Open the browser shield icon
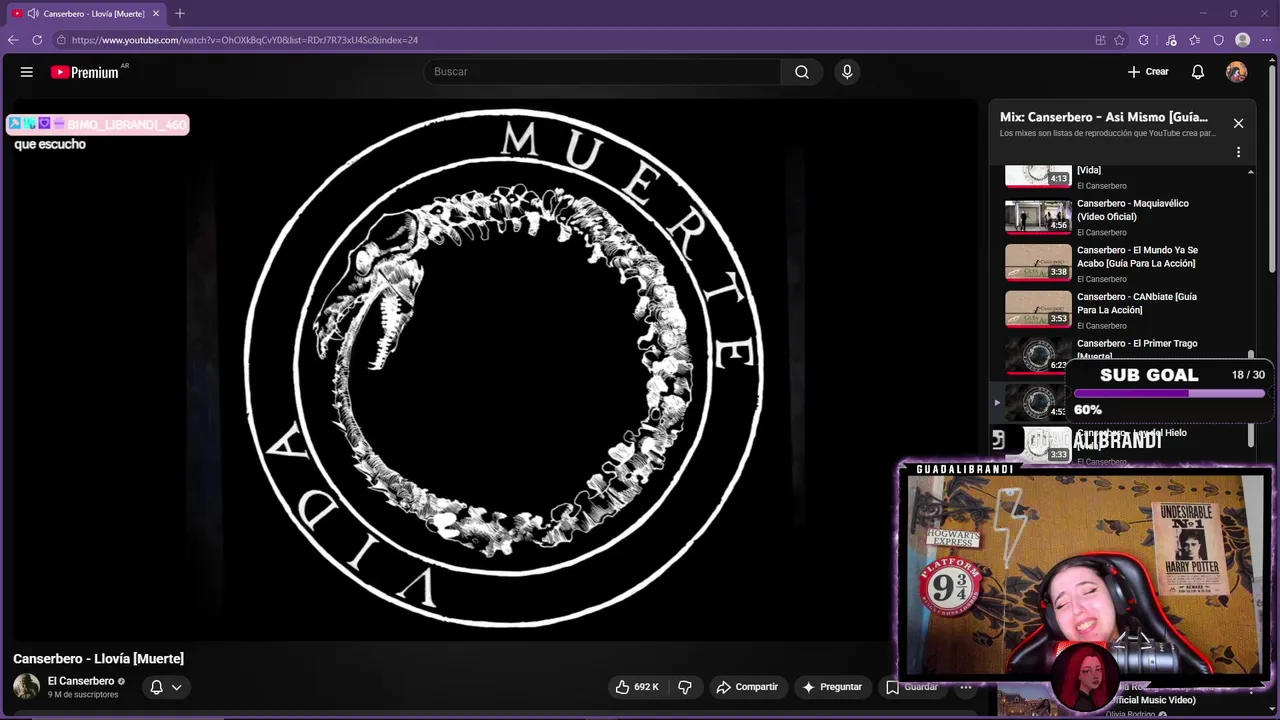The height and width of the screenshot is (720, 1280). 1219,40
